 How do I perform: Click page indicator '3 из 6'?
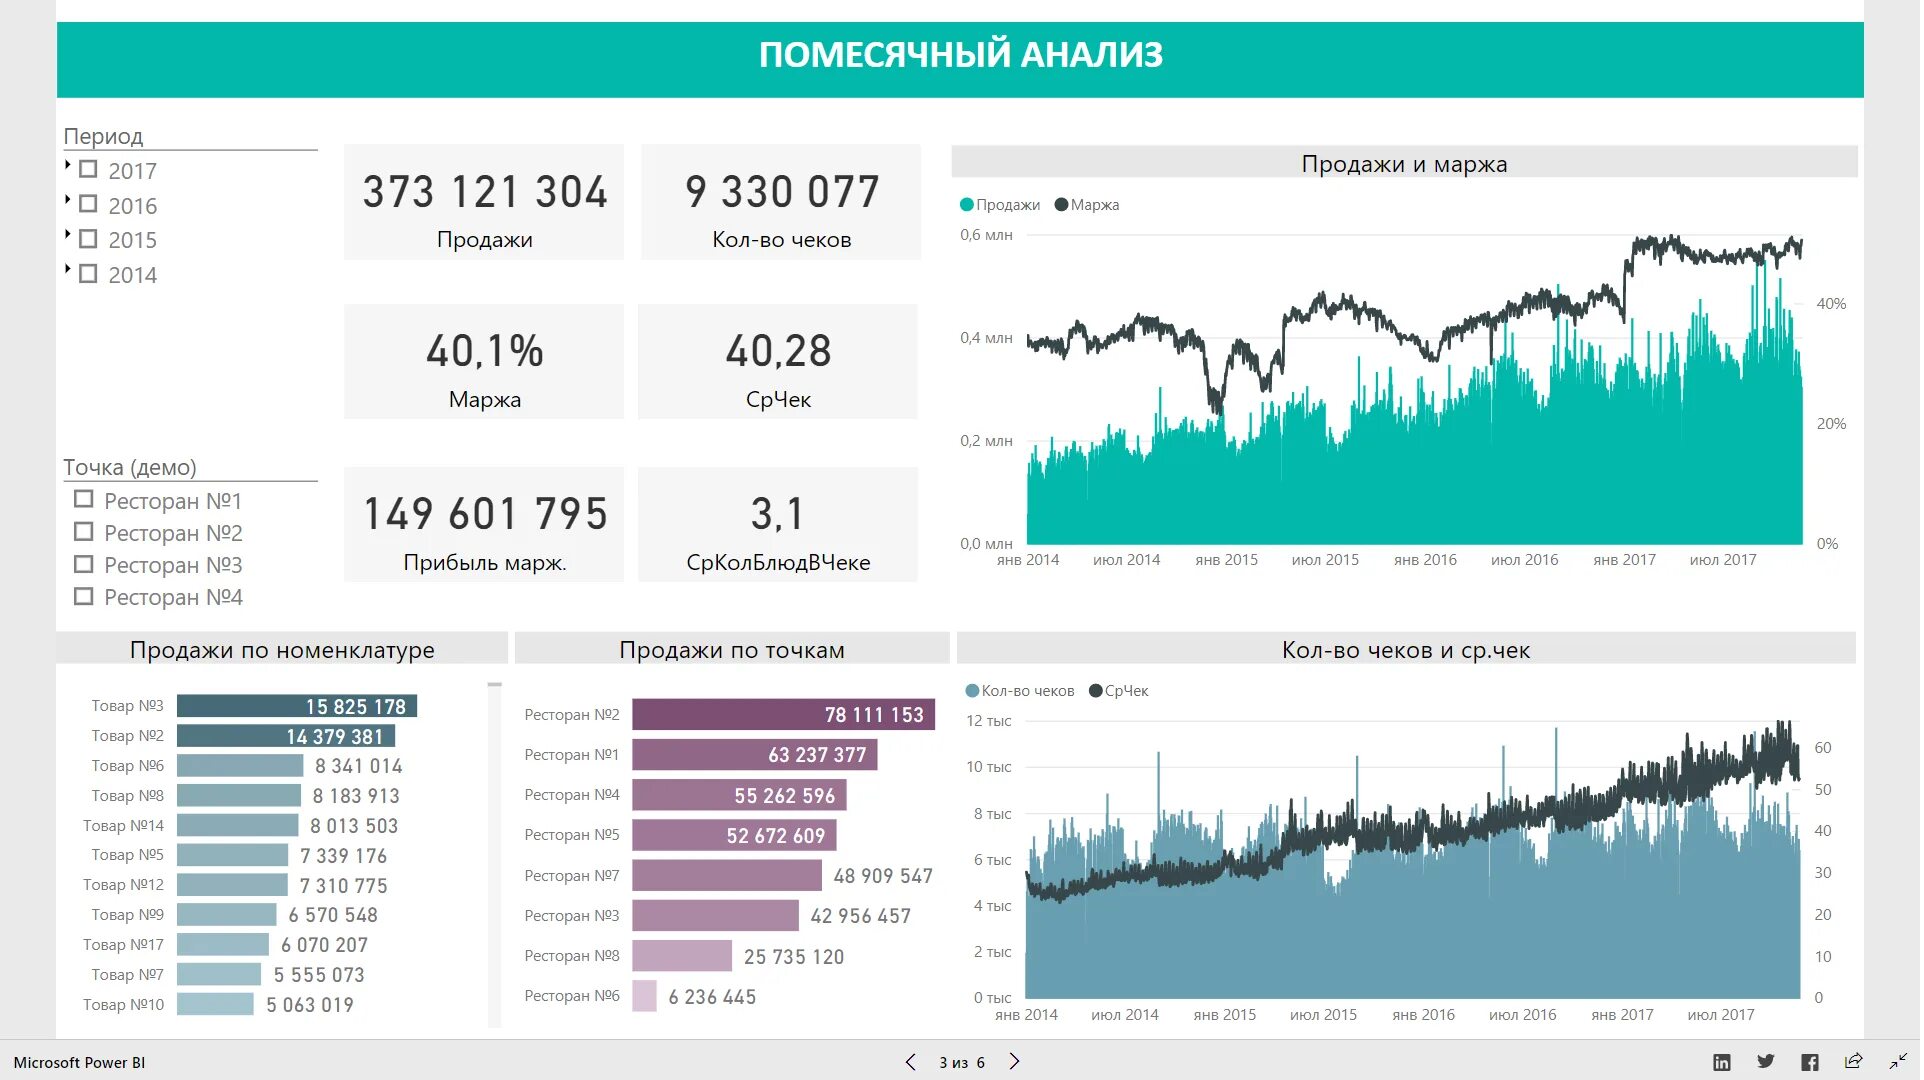[963, 1064]
